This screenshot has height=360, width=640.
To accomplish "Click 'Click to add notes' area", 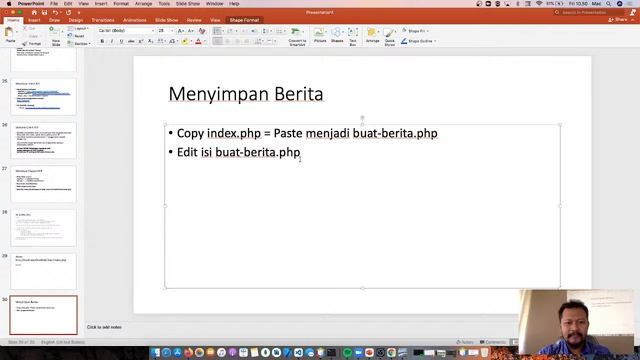I will point(104,327).
